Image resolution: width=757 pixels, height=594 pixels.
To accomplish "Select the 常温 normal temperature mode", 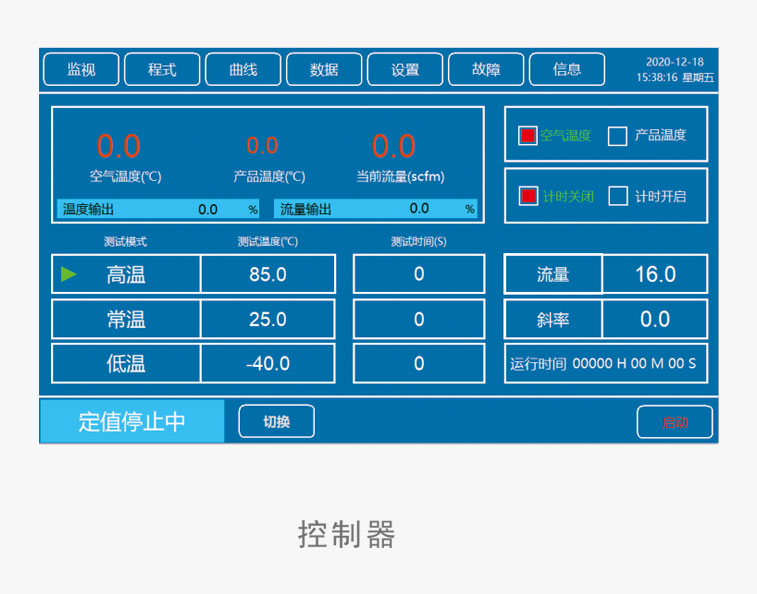I will 126,319.
